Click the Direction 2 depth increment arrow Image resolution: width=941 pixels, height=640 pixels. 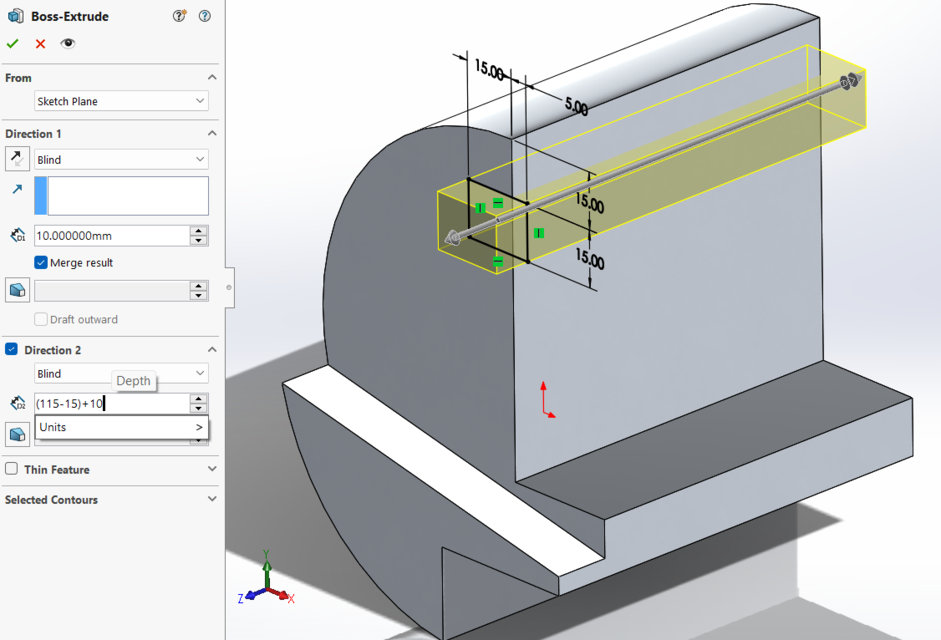(x=197, y=398)
